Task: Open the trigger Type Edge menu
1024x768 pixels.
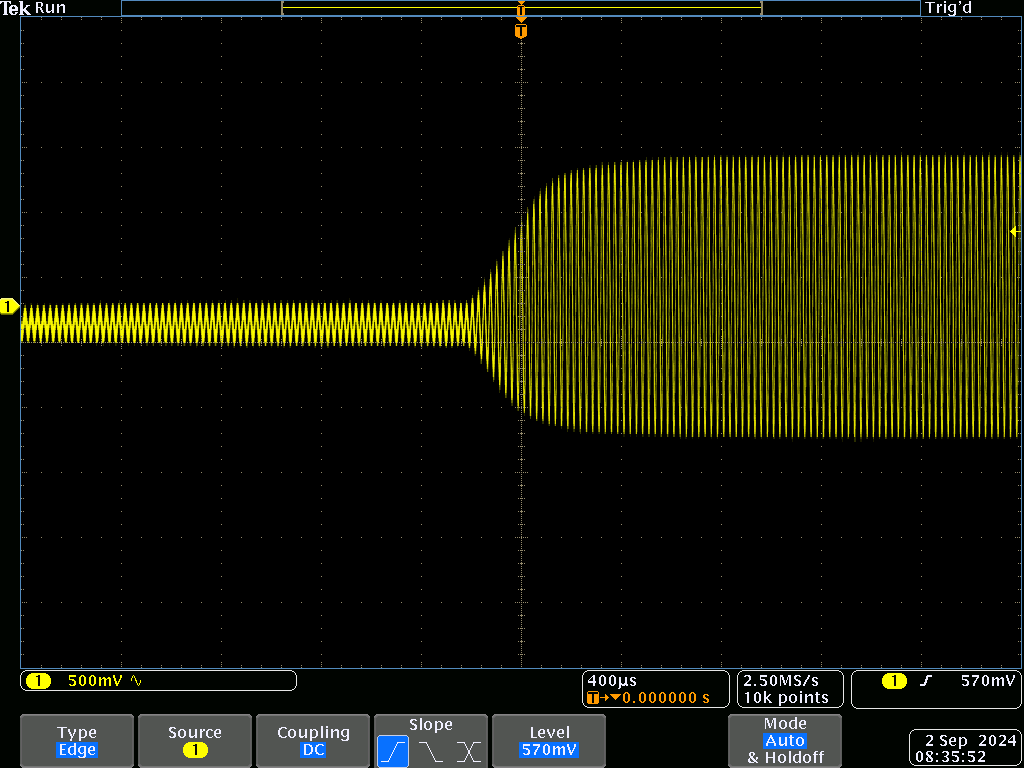Action: (x=77, y=740)
